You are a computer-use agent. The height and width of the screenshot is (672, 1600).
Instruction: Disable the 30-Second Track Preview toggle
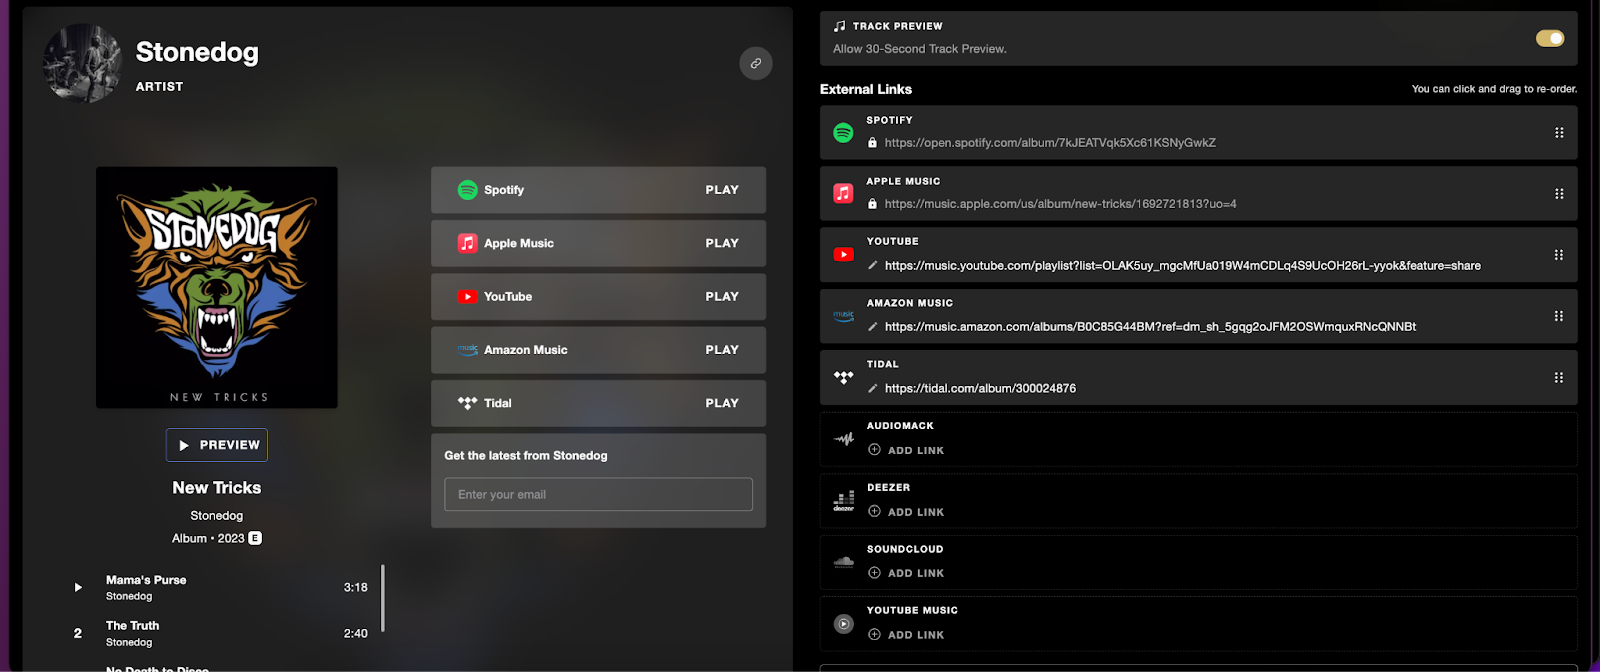[1550, 38]
